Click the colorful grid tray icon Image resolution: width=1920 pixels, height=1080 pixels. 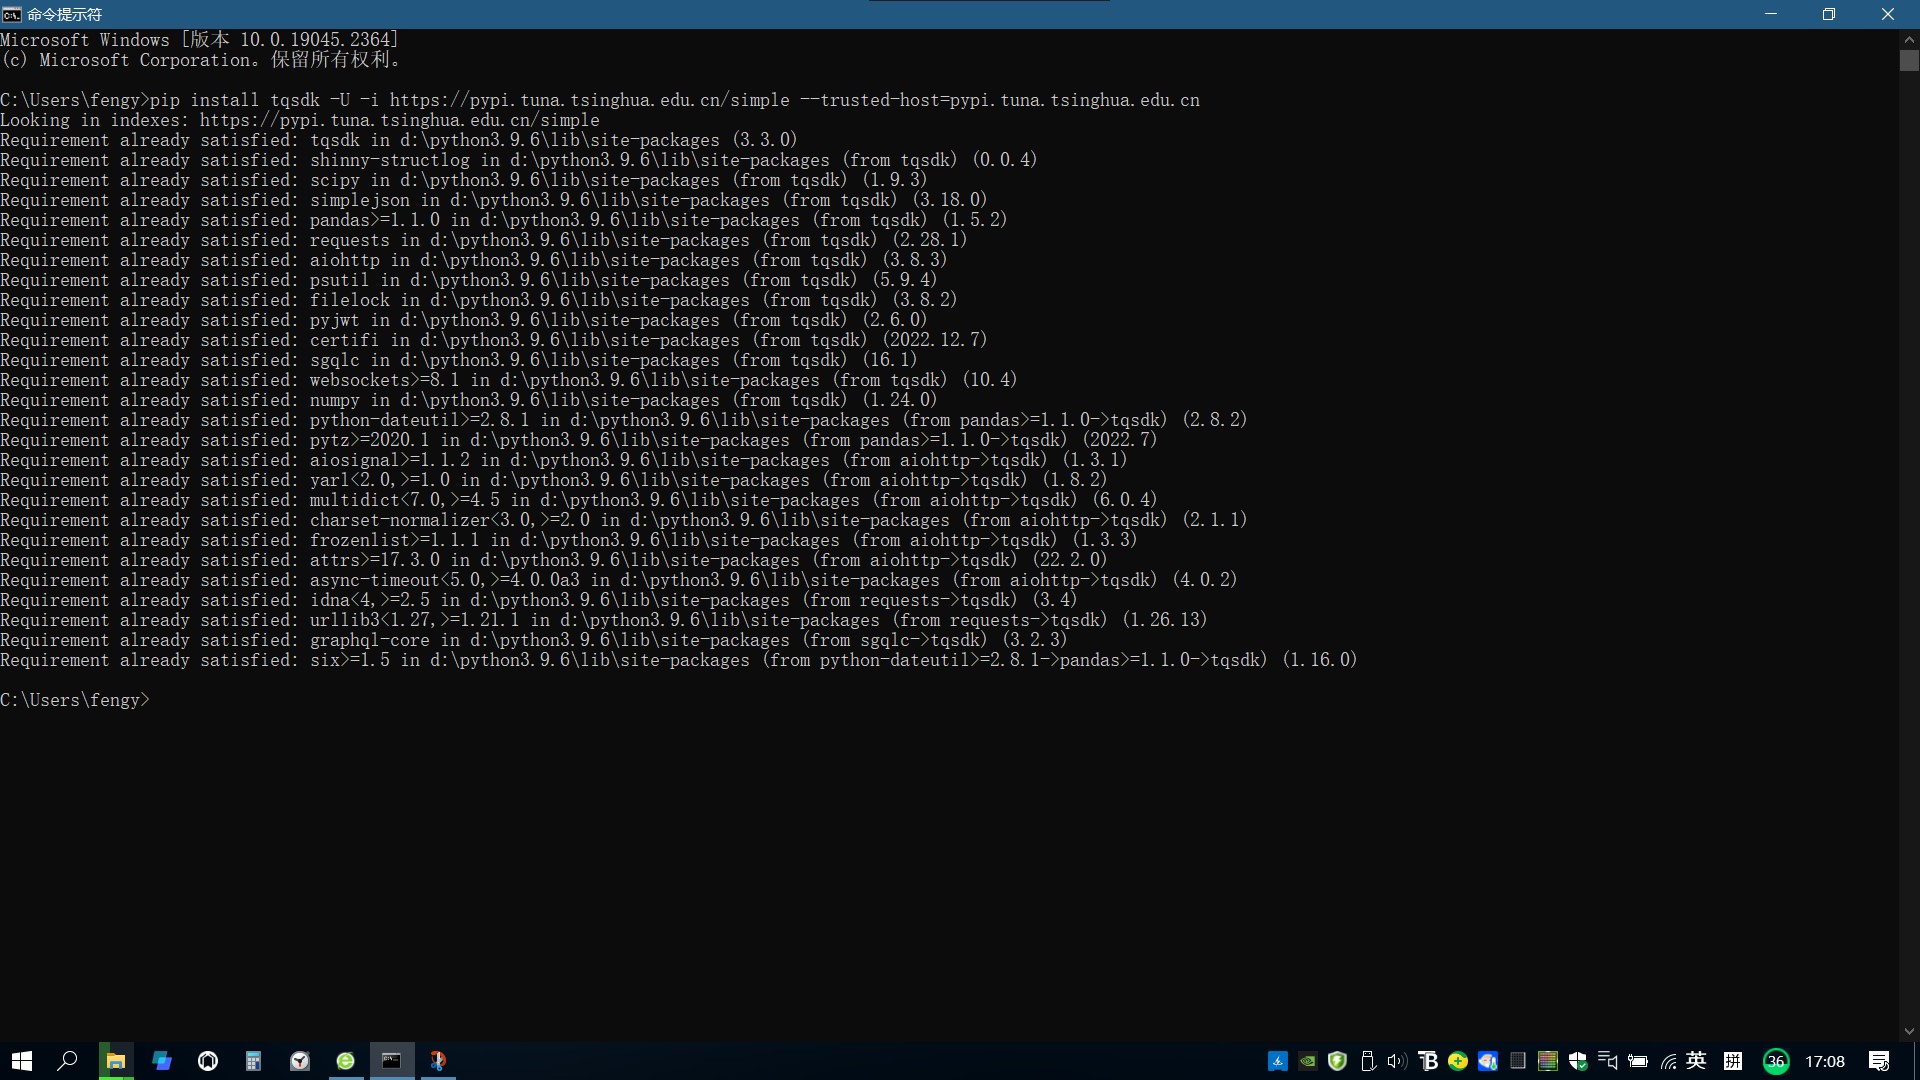coord(1548,1062)
